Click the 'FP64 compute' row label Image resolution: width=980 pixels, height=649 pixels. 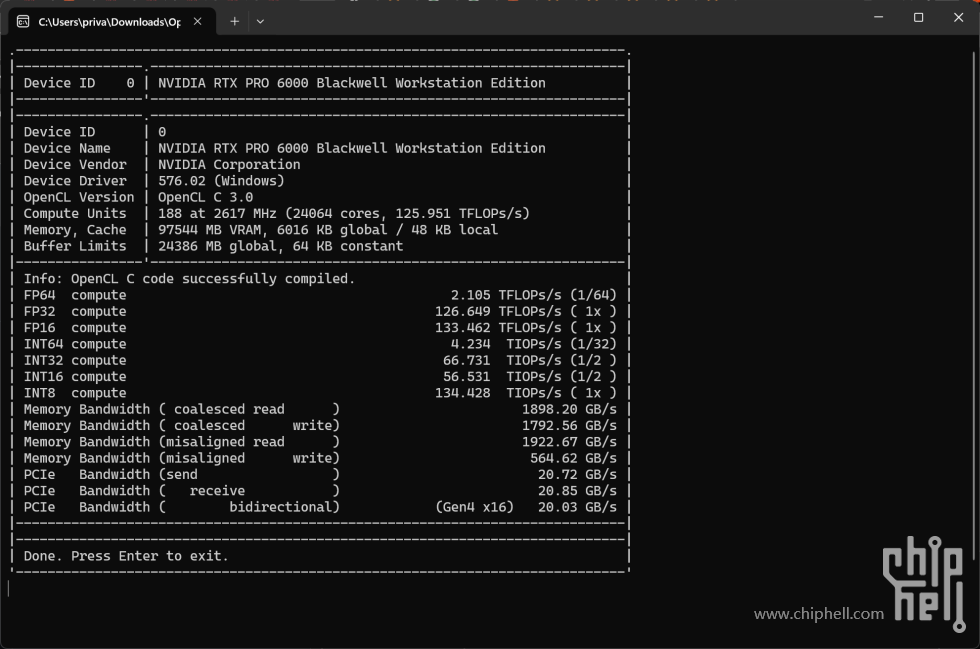coord(75,294)
